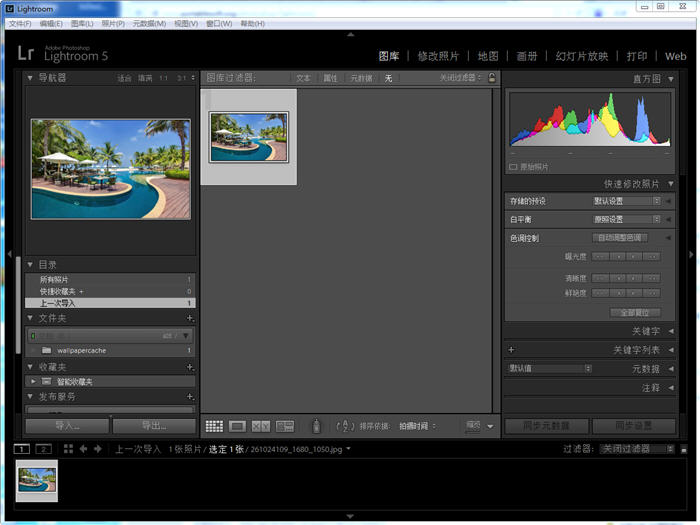Screen dimensions: 700x525
Task: Add a new folder with plus icon
Action: [190, 318]
